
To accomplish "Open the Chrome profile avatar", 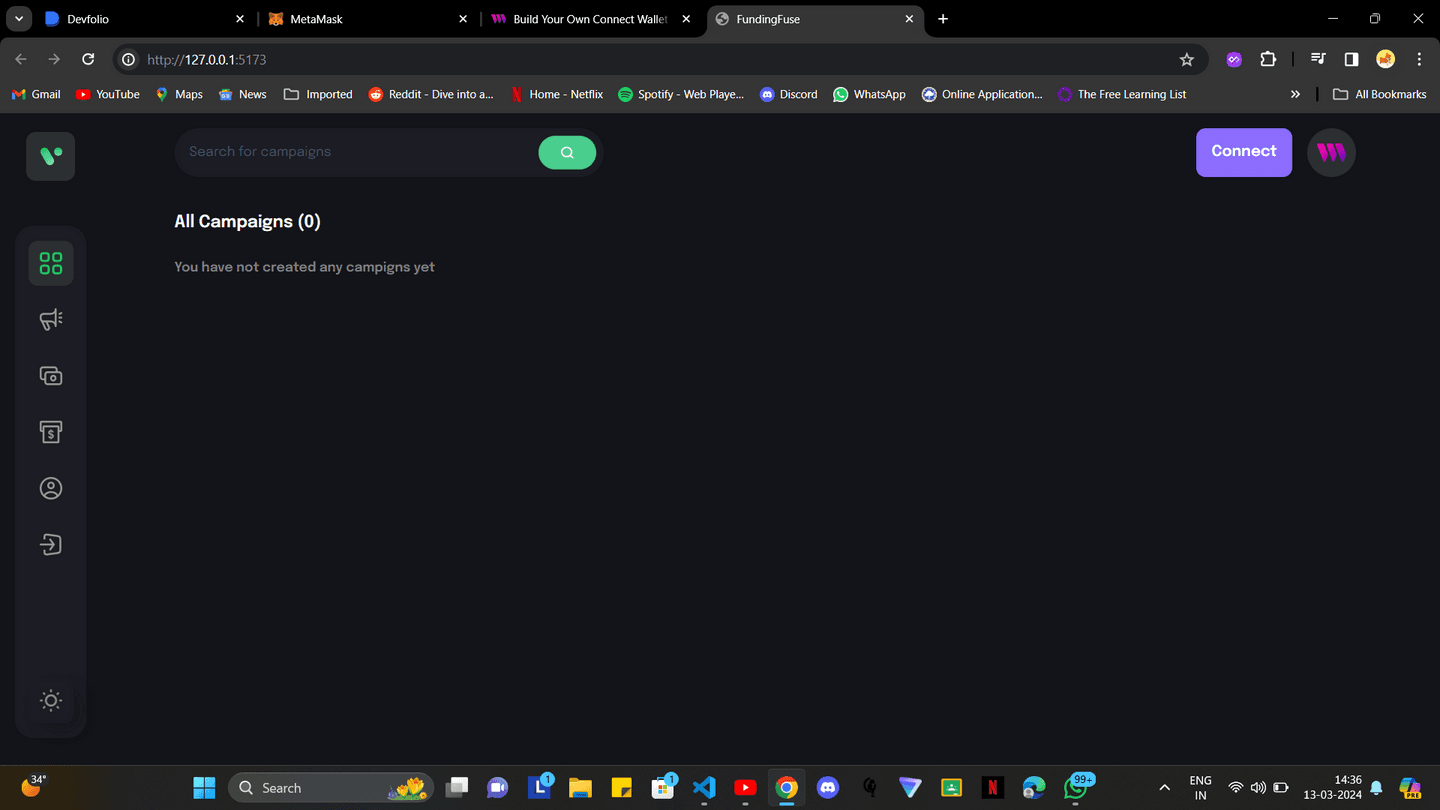I will 1385,60.
